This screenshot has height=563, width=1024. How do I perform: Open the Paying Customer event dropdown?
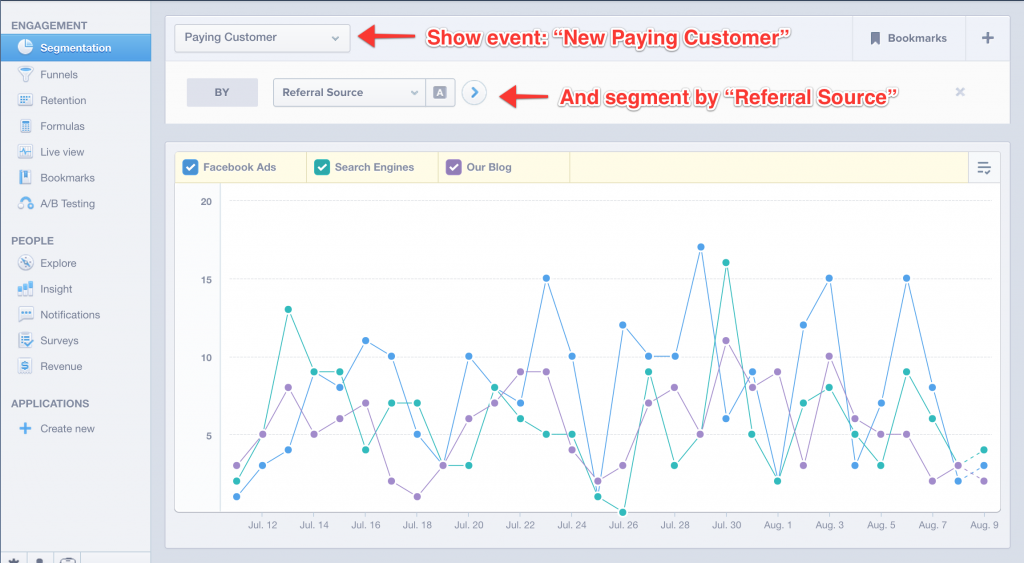click(x=262, y=38)
